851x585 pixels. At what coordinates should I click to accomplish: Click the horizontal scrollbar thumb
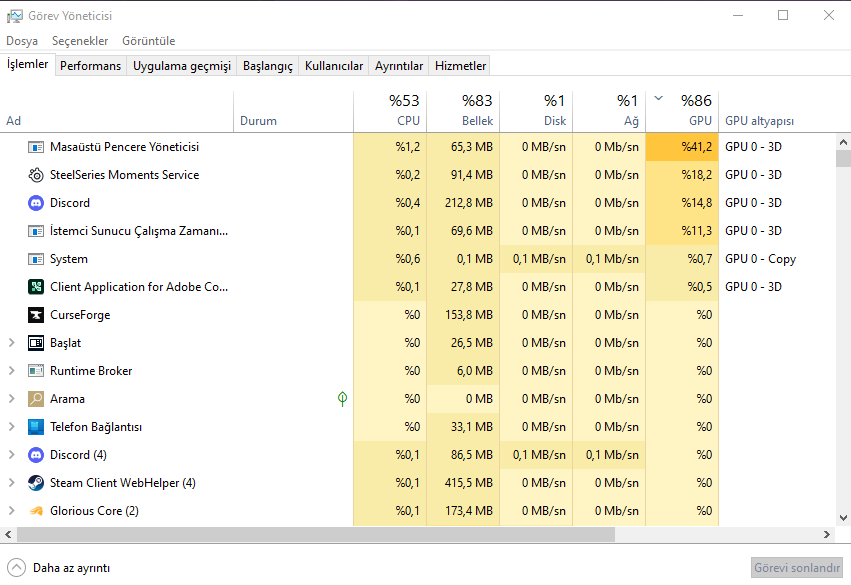point(316,535)
